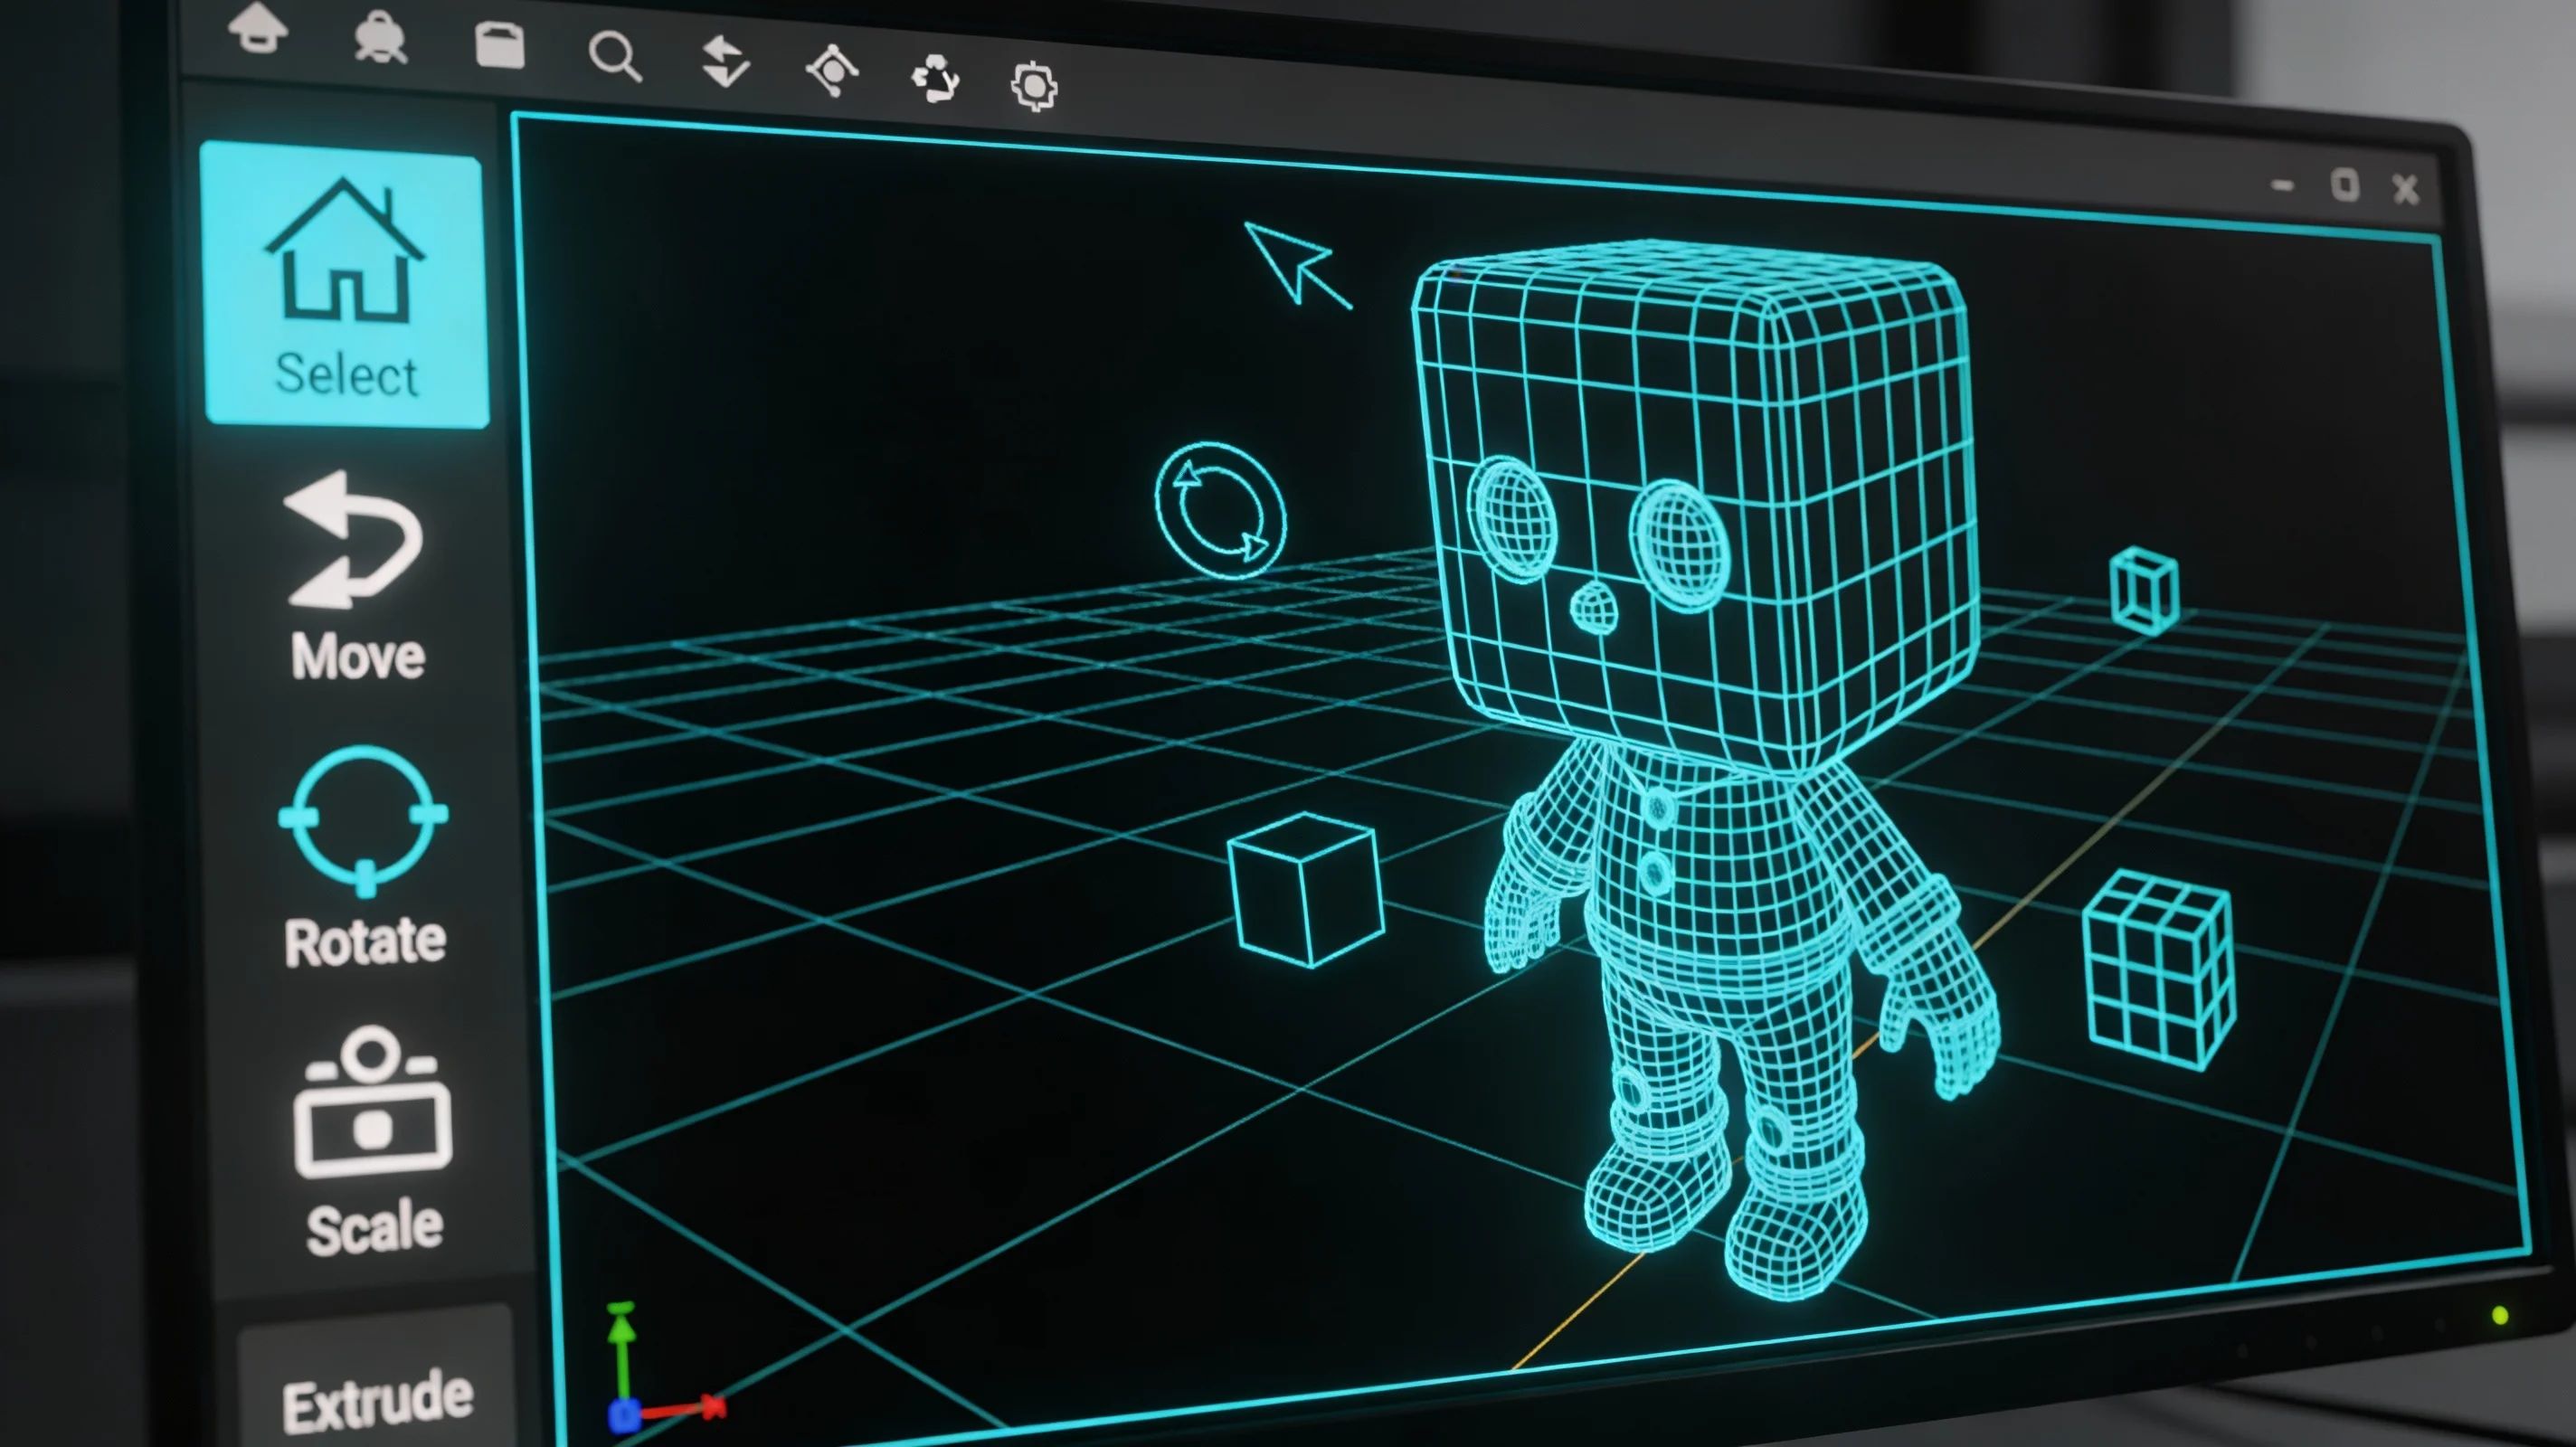
Task: Close the viewport window
Action: coord(2406,189)
